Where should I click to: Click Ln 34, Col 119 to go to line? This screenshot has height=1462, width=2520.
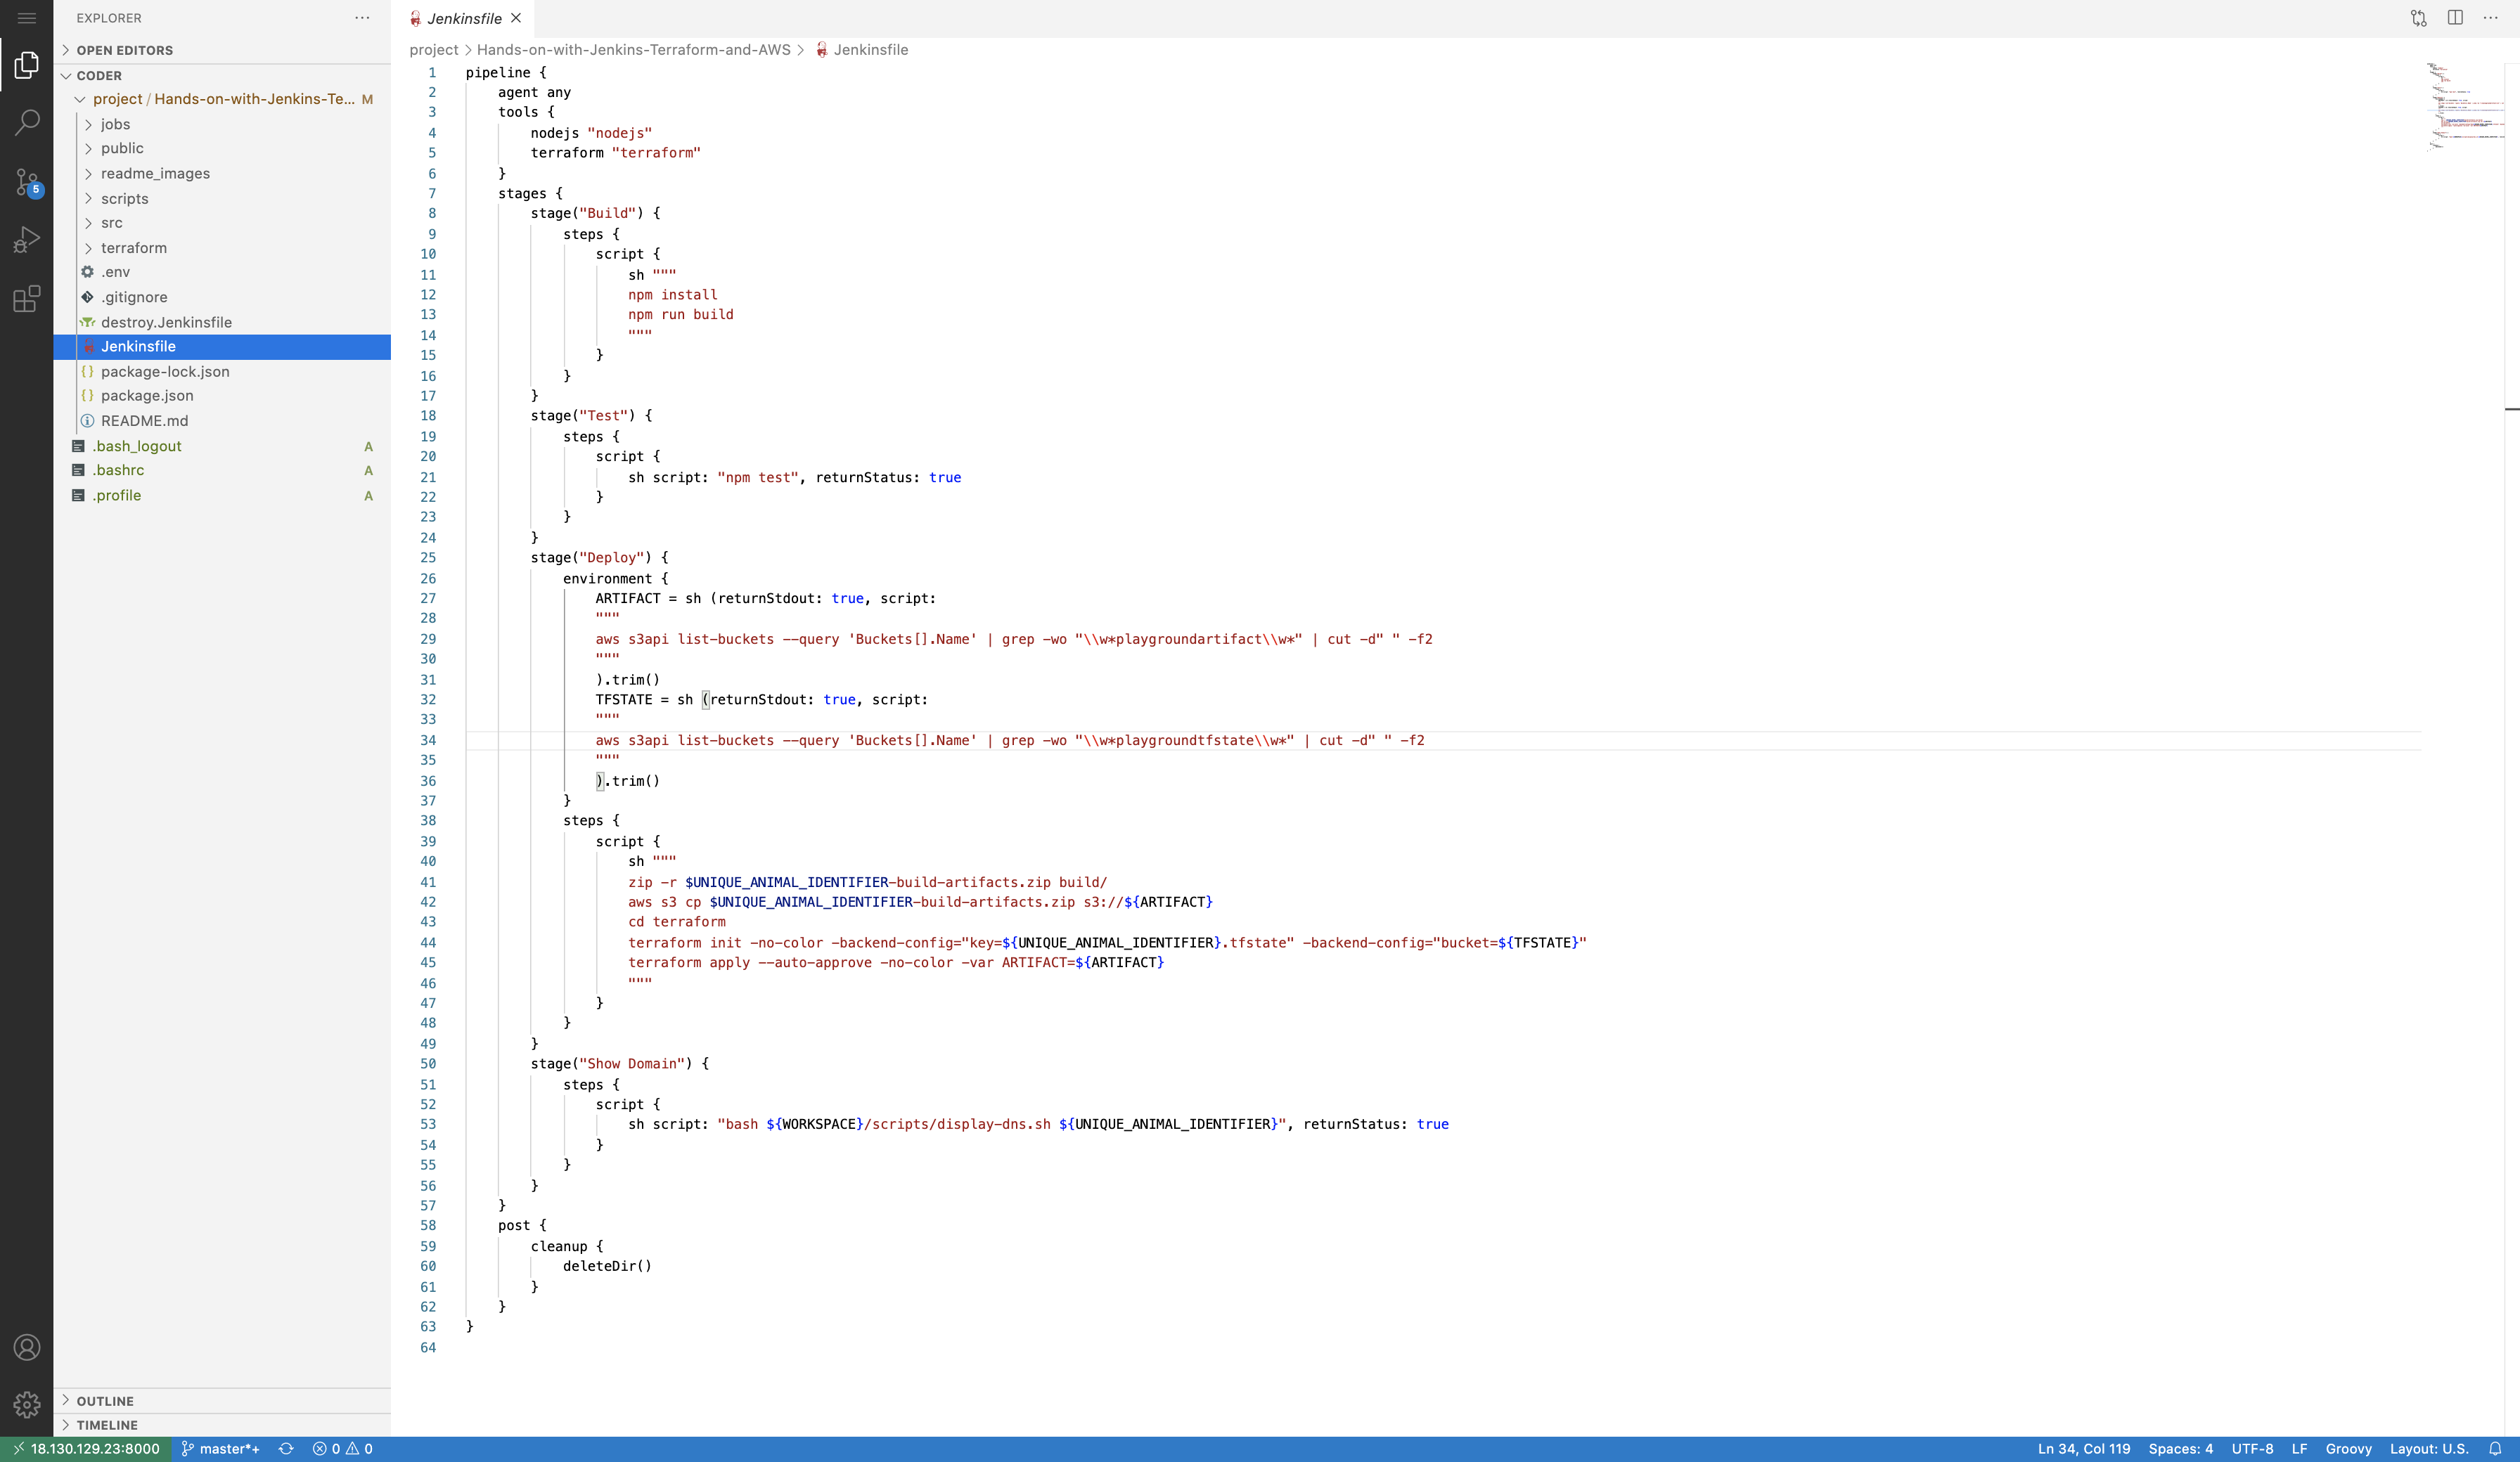pyautogui.click(x=2084, y=1449)
